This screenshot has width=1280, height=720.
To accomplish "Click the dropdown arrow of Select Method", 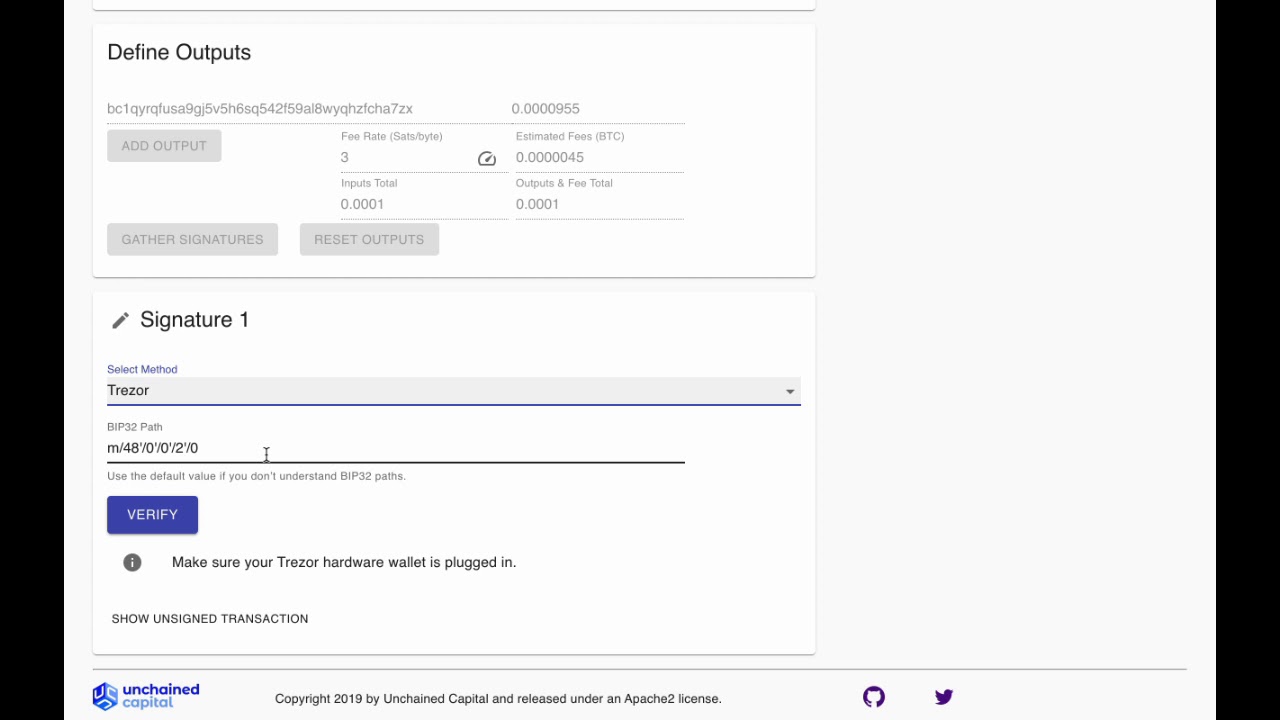I will (x=790, y=392).
